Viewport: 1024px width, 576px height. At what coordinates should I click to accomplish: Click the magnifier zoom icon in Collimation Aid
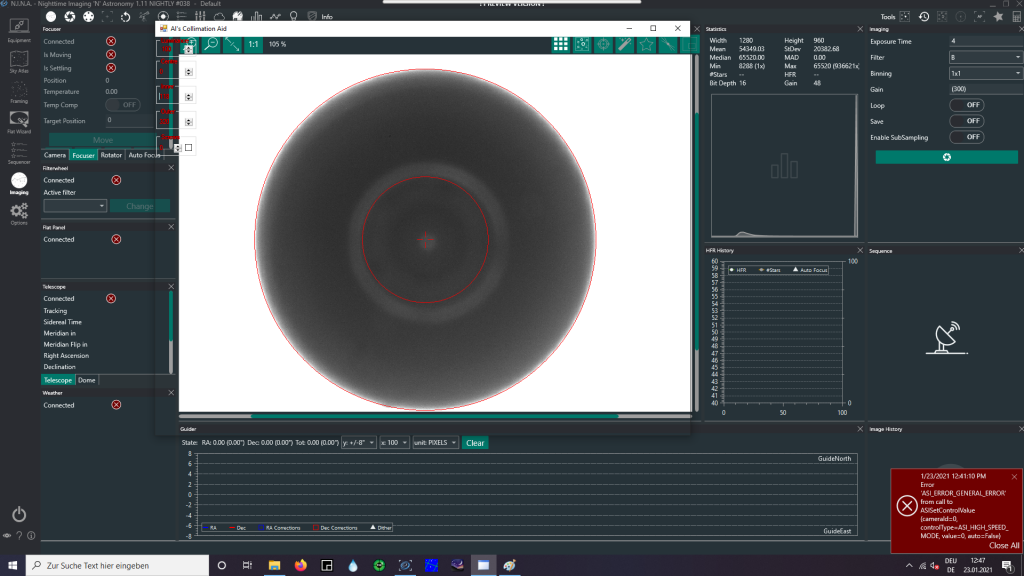tap(210, 45)
